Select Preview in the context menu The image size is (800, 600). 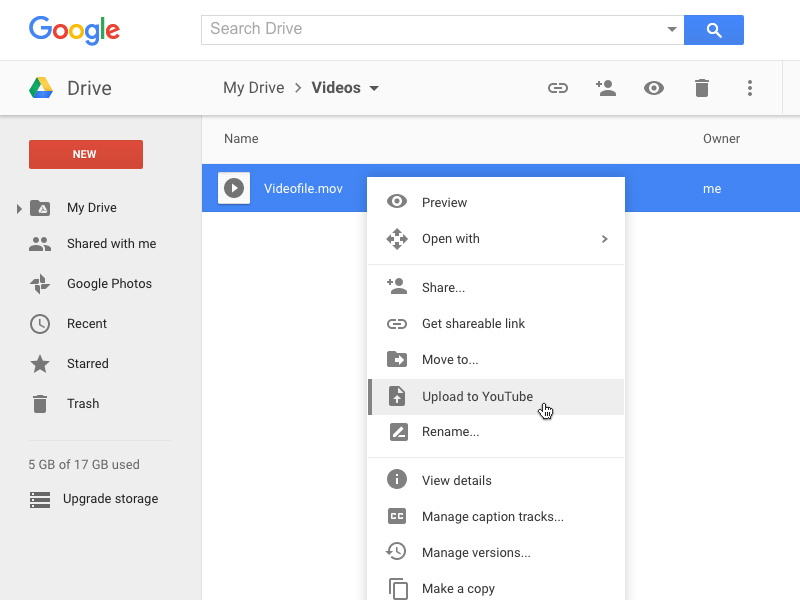pyautogui.click(x=496, y=203)
